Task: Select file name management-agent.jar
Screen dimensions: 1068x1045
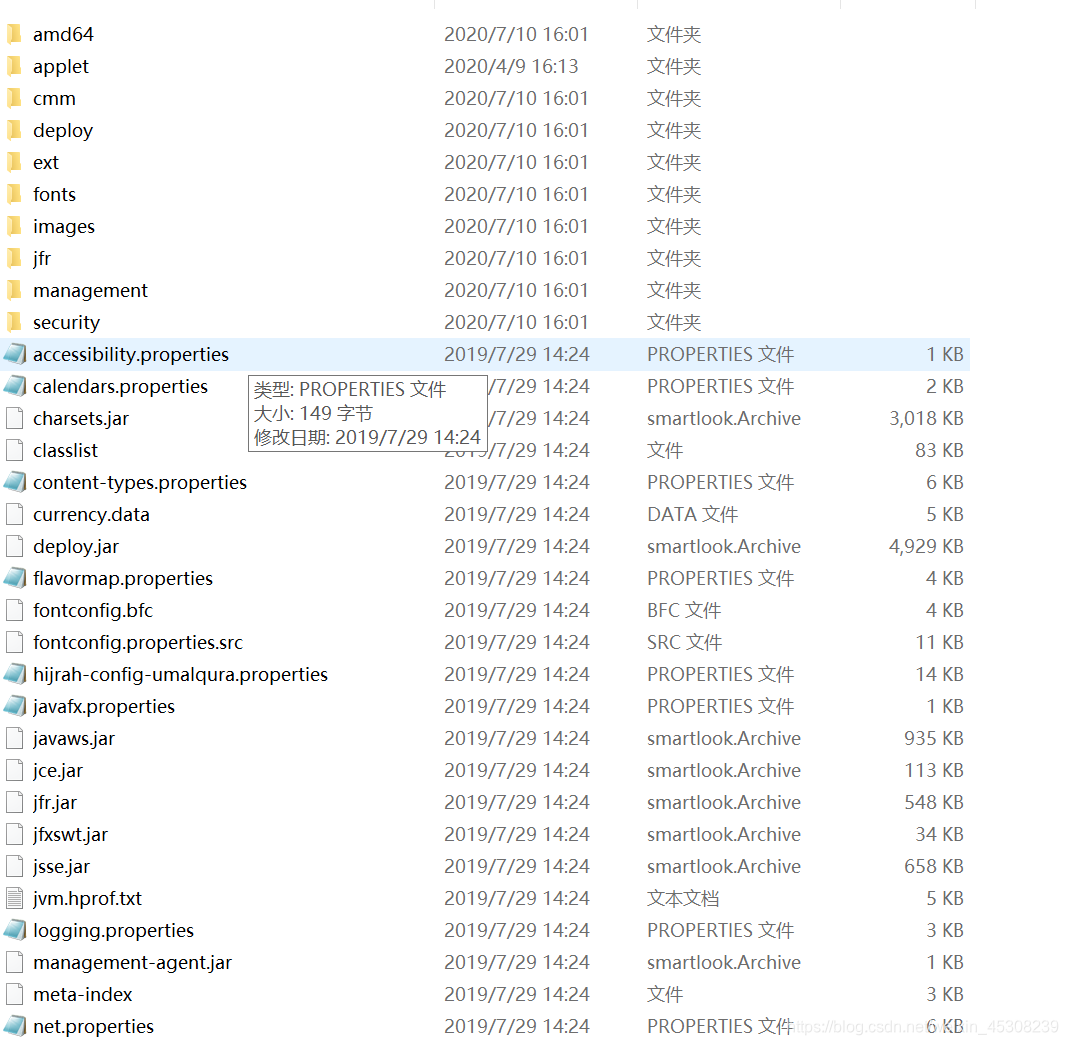Action: tap(132, 963)
